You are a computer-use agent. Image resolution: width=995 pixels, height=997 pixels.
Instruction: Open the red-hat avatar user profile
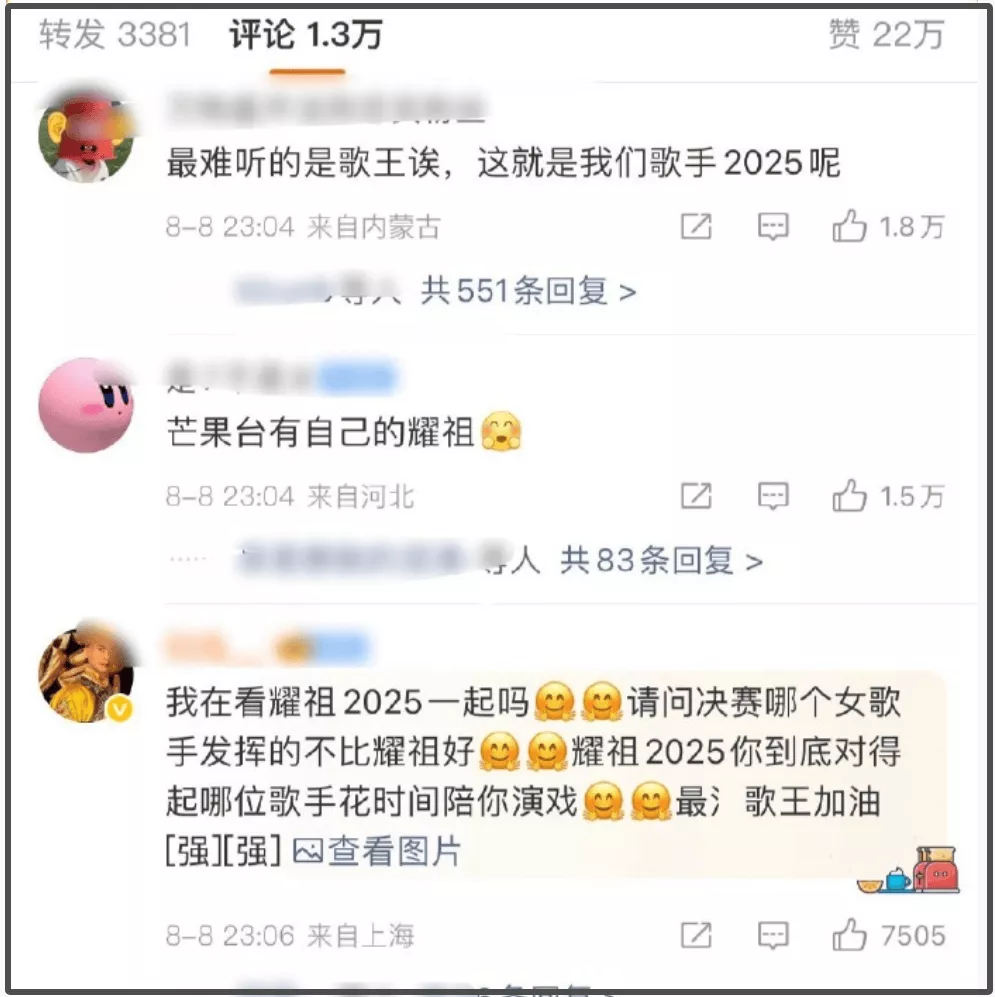(86, 135)
